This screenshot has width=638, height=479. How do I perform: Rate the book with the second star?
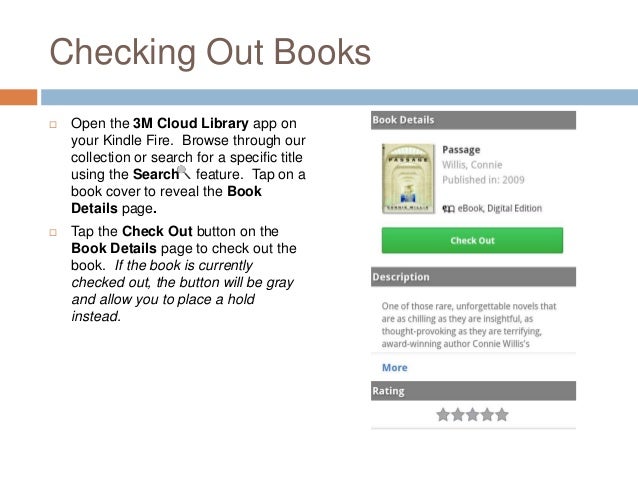coord(457,415)
